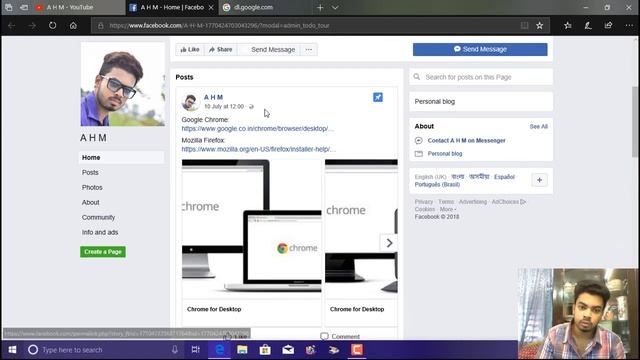Refresh the page with reload icon
This screenshot has height=360, width=640.
pos(53,25)
